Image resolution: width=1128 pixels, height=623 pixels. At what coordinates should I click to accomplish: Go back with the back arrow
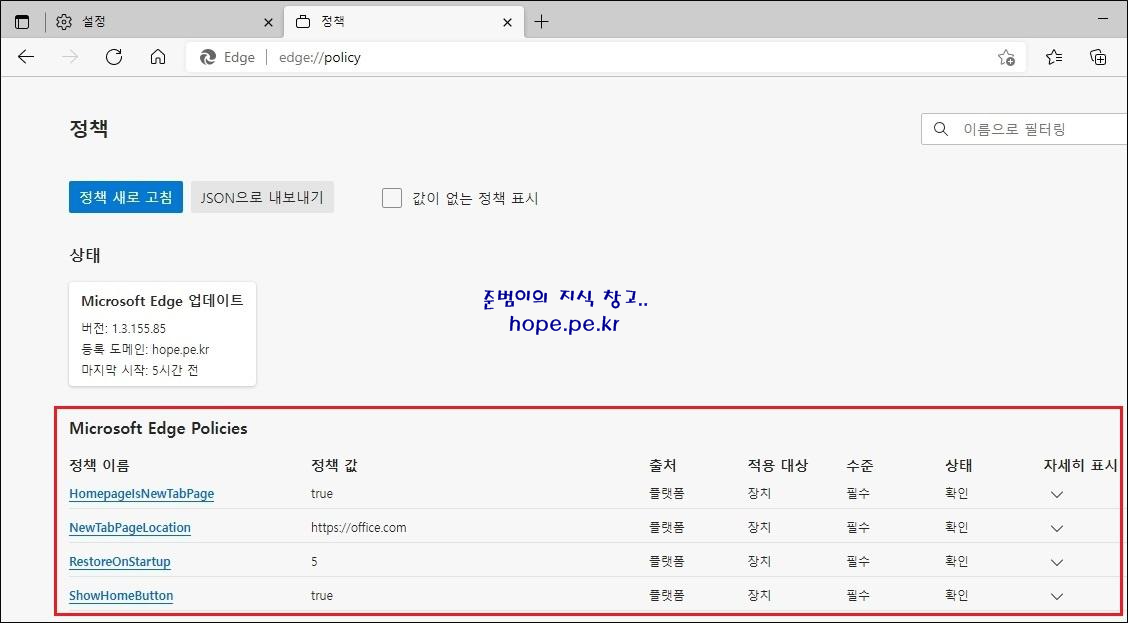[26, 58]
